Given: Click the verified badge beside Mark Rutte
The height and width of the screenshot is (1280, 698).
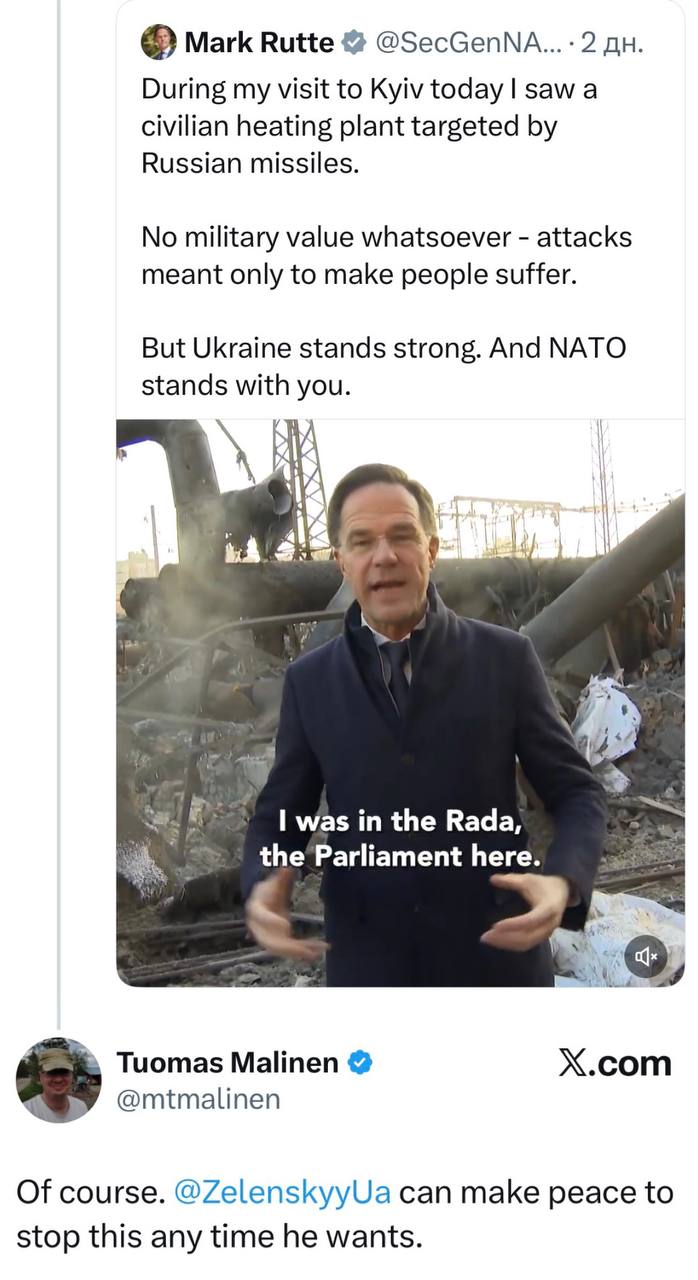Looking at the screenshot, I should (353, 43).
